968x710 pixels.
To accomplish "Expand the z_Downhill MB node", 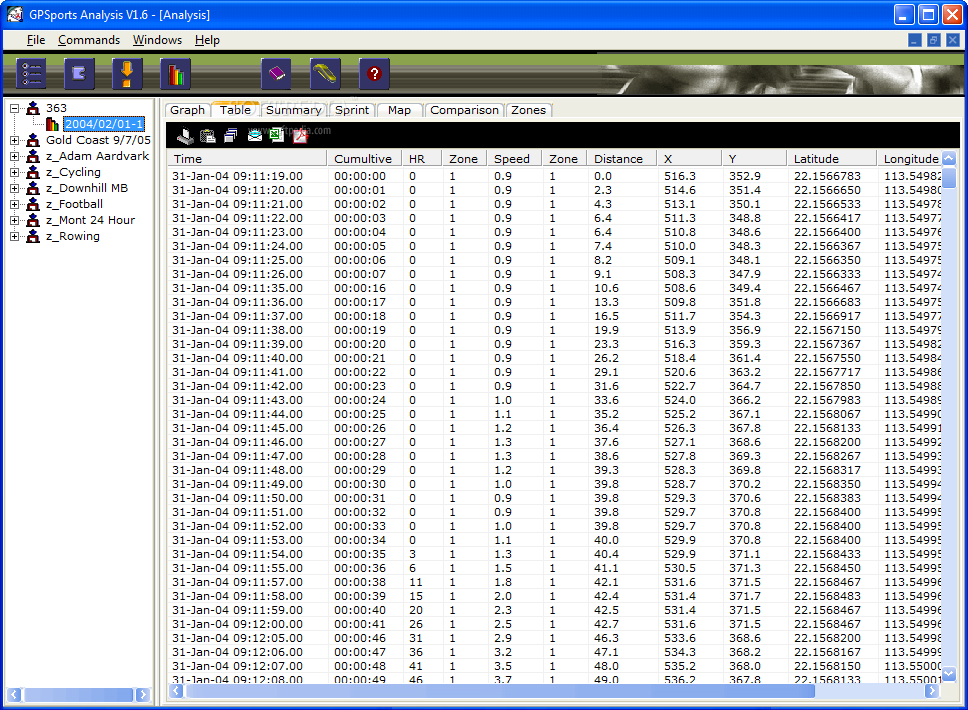I will point(14,188).
